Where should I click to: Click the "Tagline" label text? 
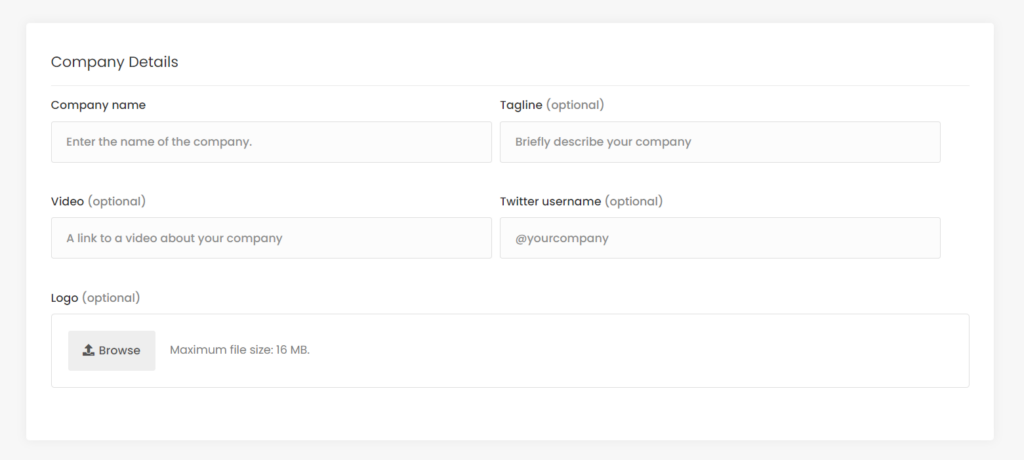(521, 105)
